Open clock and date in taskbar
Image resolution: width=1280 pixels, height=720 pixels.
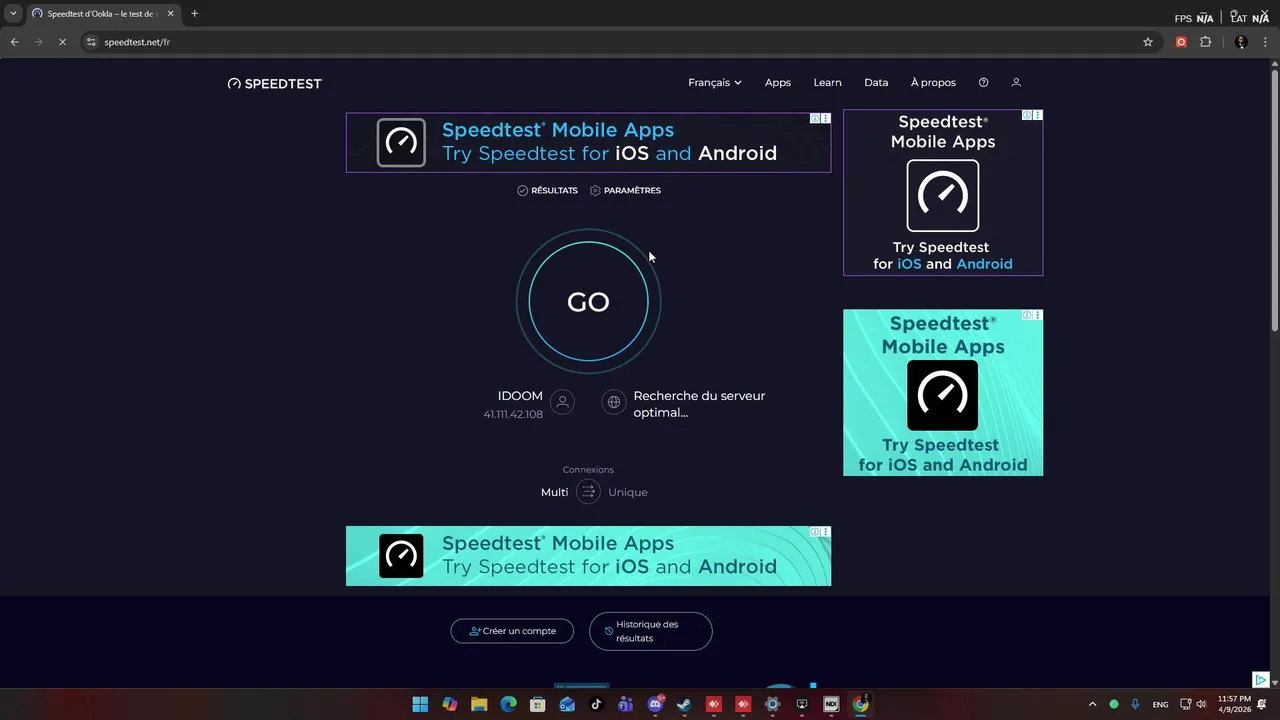(1234, 704)
